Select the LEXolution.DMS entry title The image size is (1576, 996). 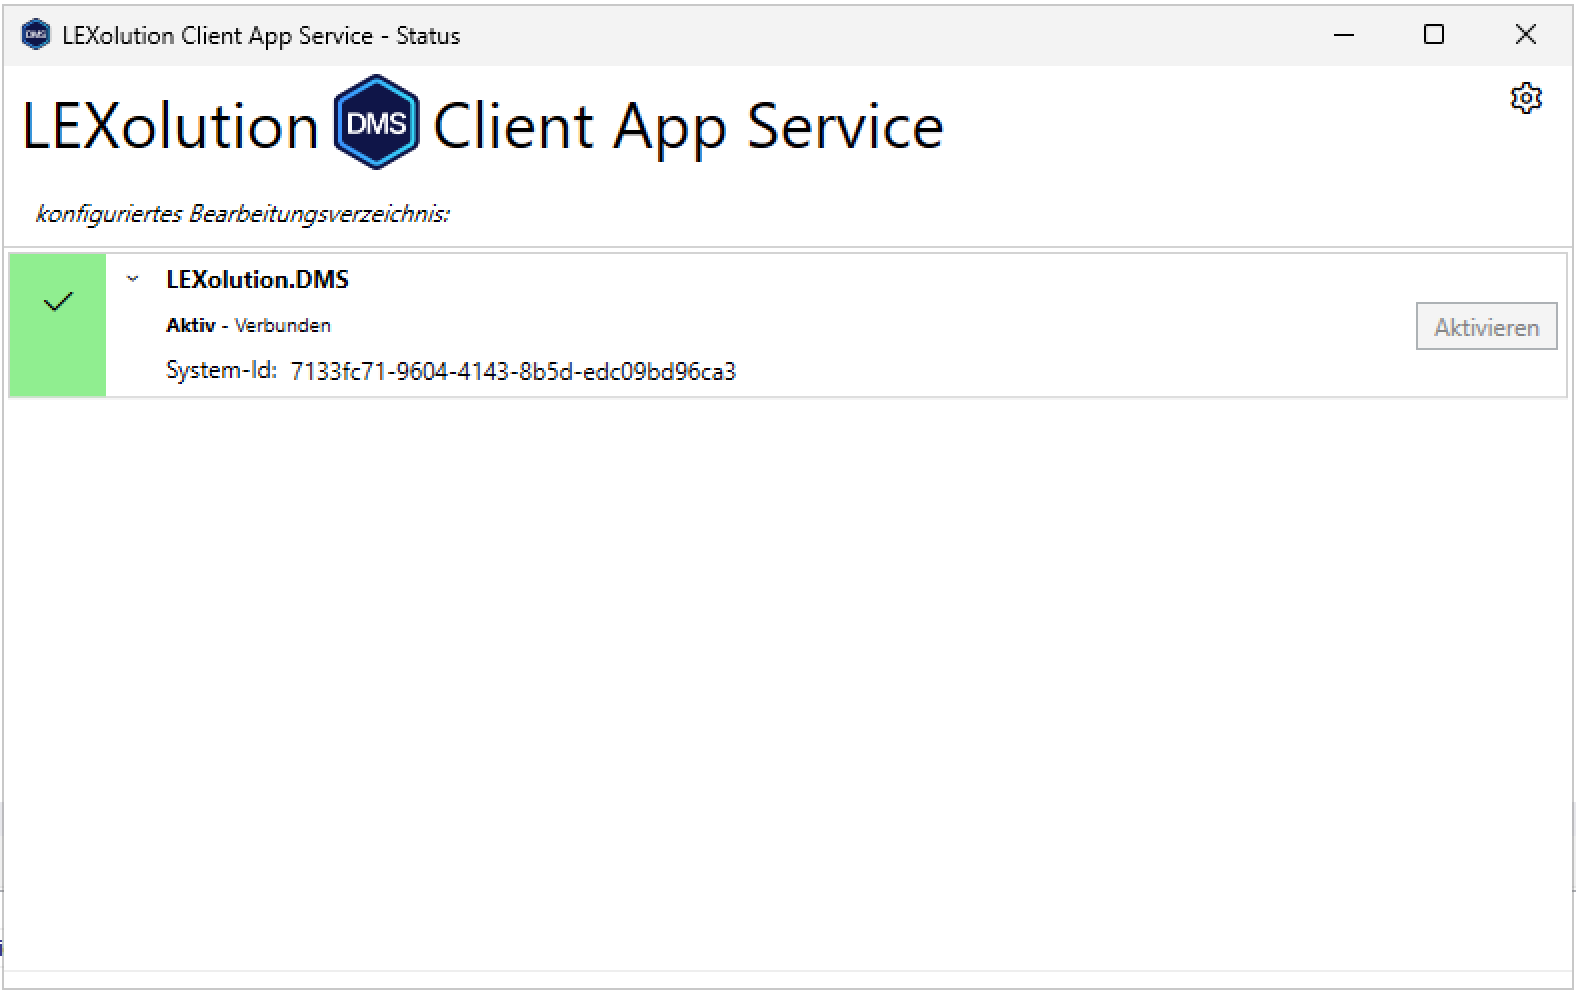point(257,280)
